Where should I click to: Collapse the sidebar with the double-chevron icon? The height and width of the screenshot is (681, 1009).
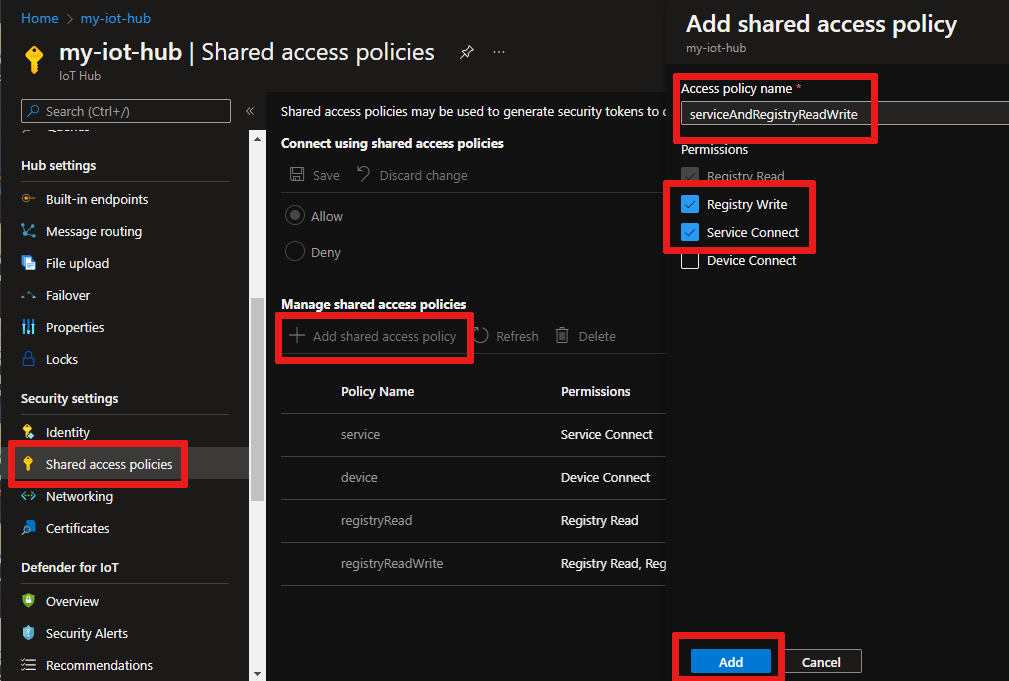pyautogui.click(x=250, y=111)
